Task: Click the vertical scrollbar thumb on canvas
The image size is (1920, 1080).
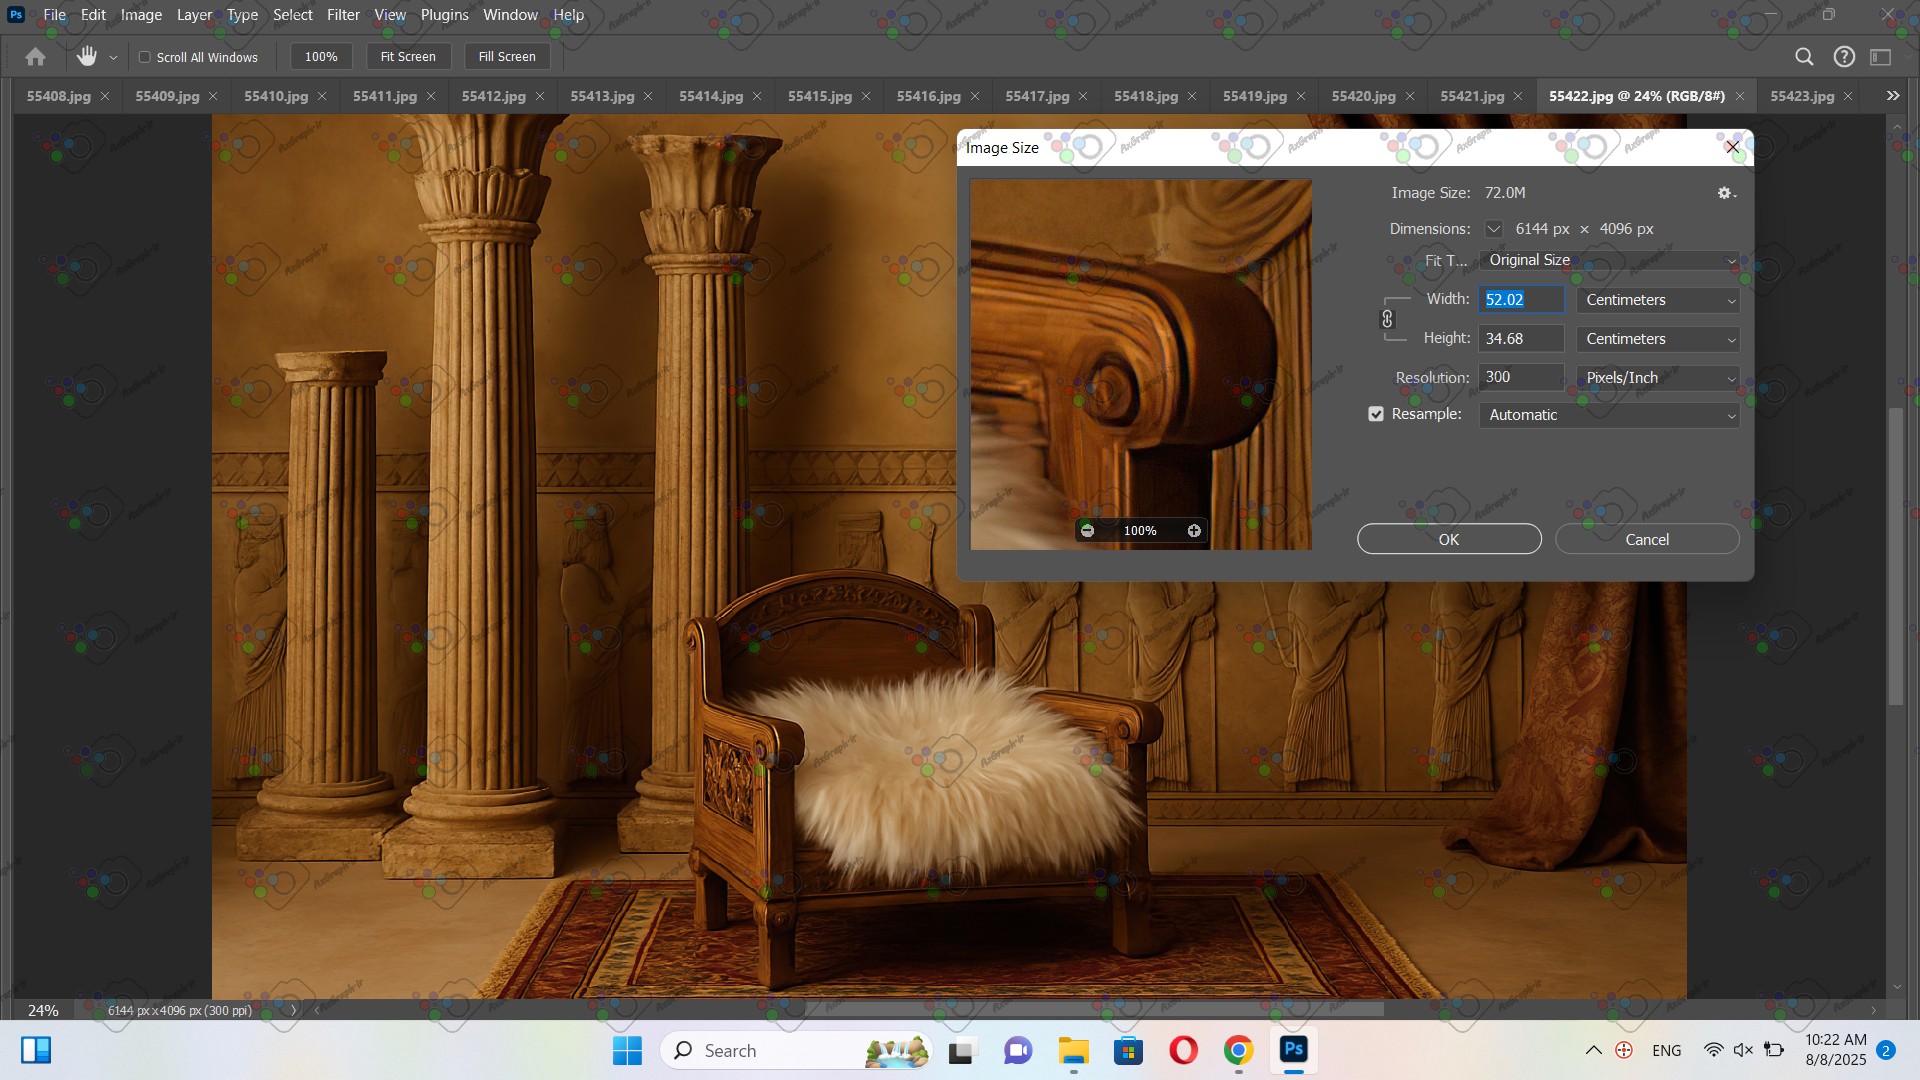Action: tap(1896, 555)
